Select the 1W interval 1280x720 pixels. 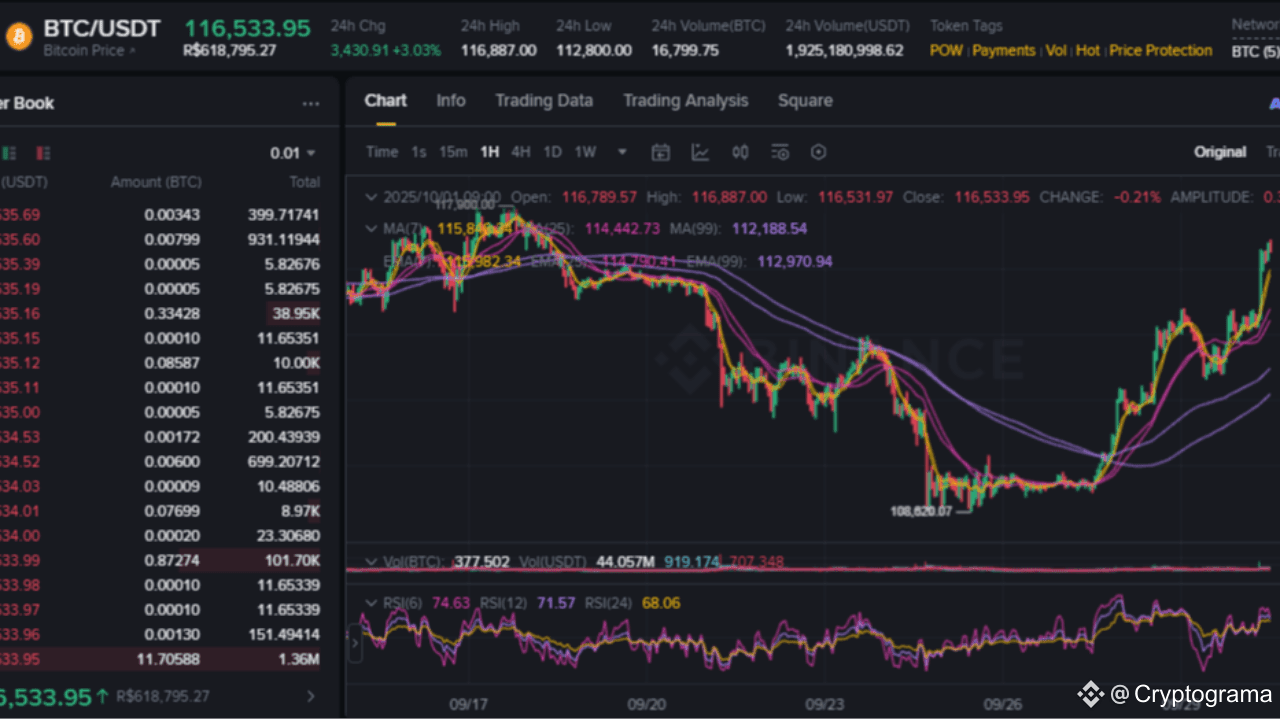585,152
